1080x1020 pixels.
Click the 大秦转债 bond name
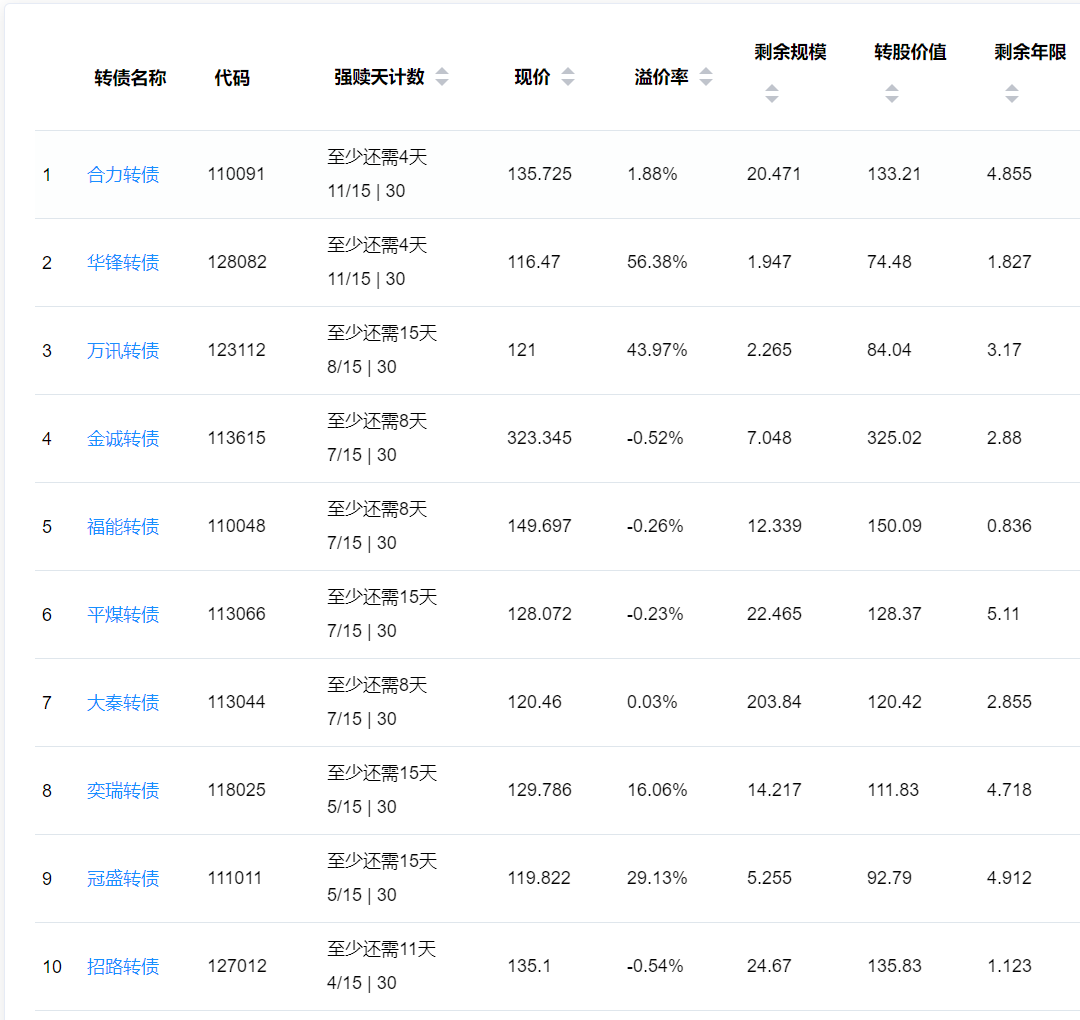123,703
